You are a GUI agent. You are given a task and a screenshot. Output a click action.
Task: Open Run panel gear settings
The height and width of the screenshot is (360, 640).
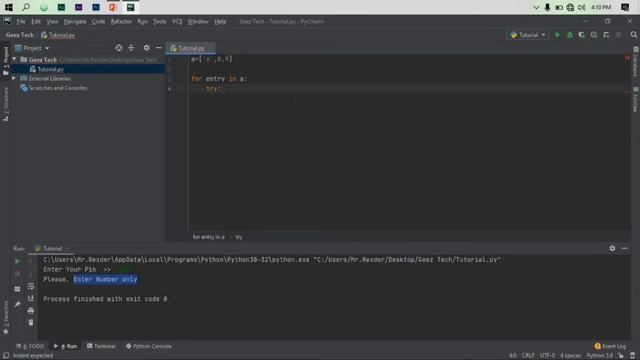(x=612, y=248)
